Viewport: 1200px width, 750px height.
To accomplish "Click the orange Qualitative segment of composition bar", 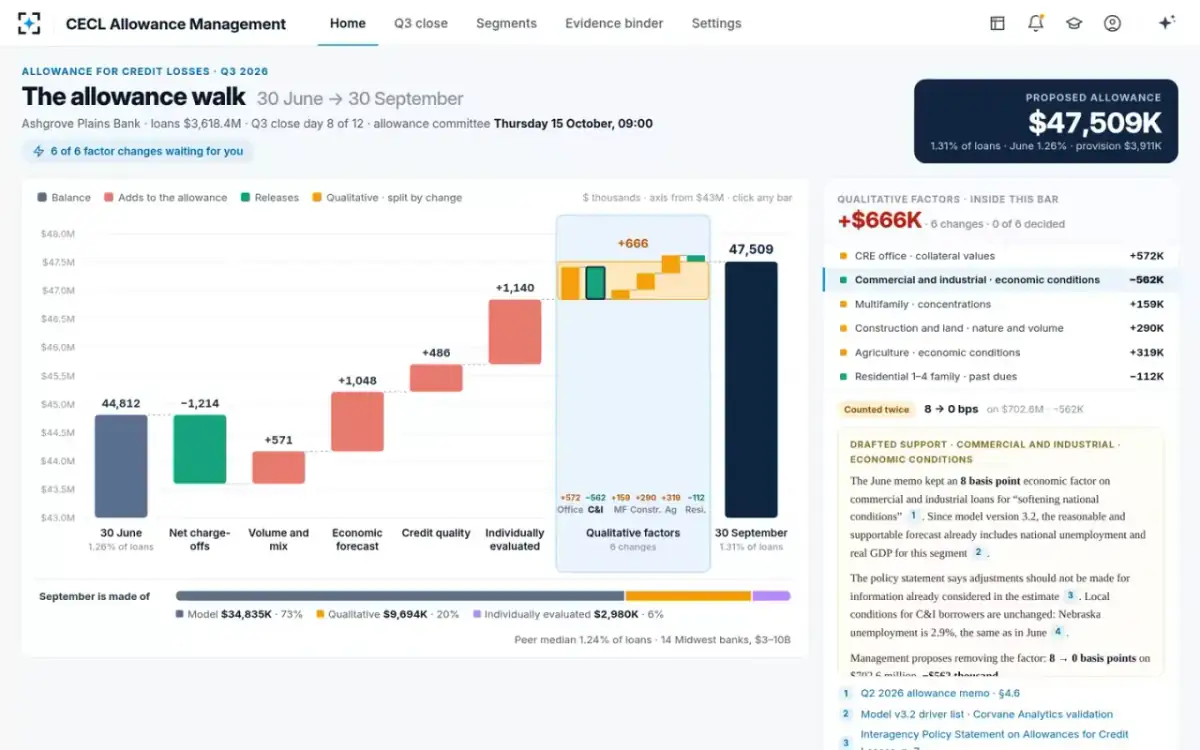I will tap(688, 596).
